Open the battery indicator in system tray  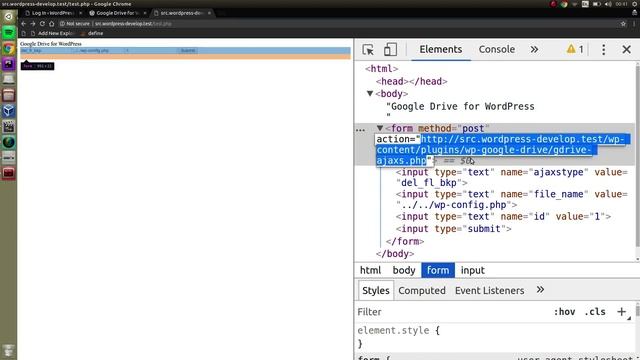tap(597, 4)
